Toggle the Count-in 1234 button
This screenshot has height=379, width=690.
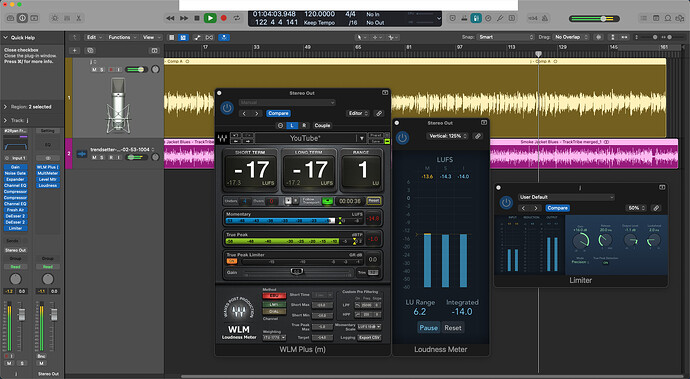pos(532,18)
